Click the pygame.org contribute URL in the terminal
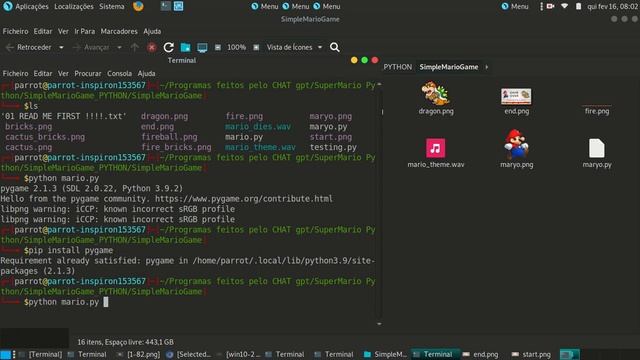The image size is (640, 360). pyautogui.click(x=244, y=199)
